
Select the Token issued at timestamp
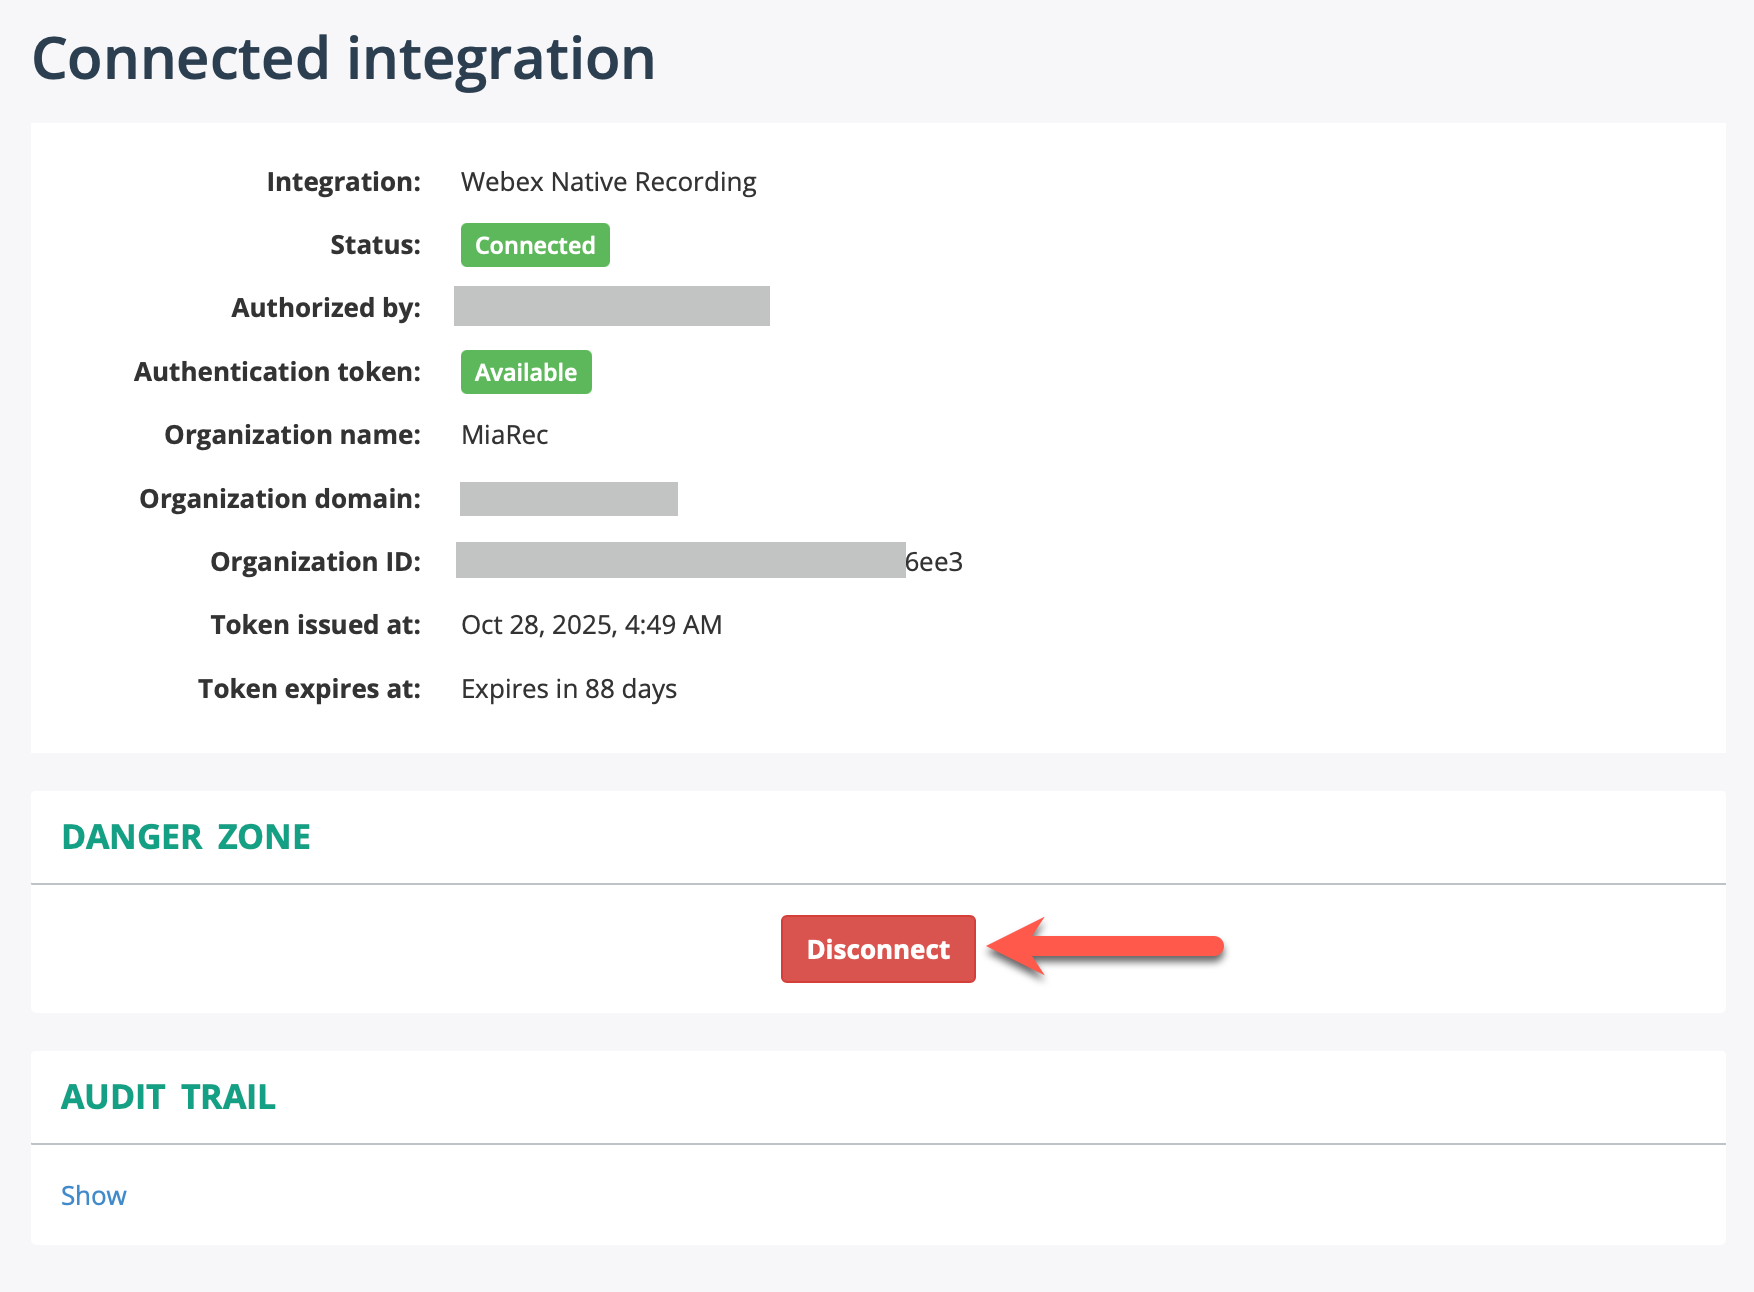click(591, 624)
